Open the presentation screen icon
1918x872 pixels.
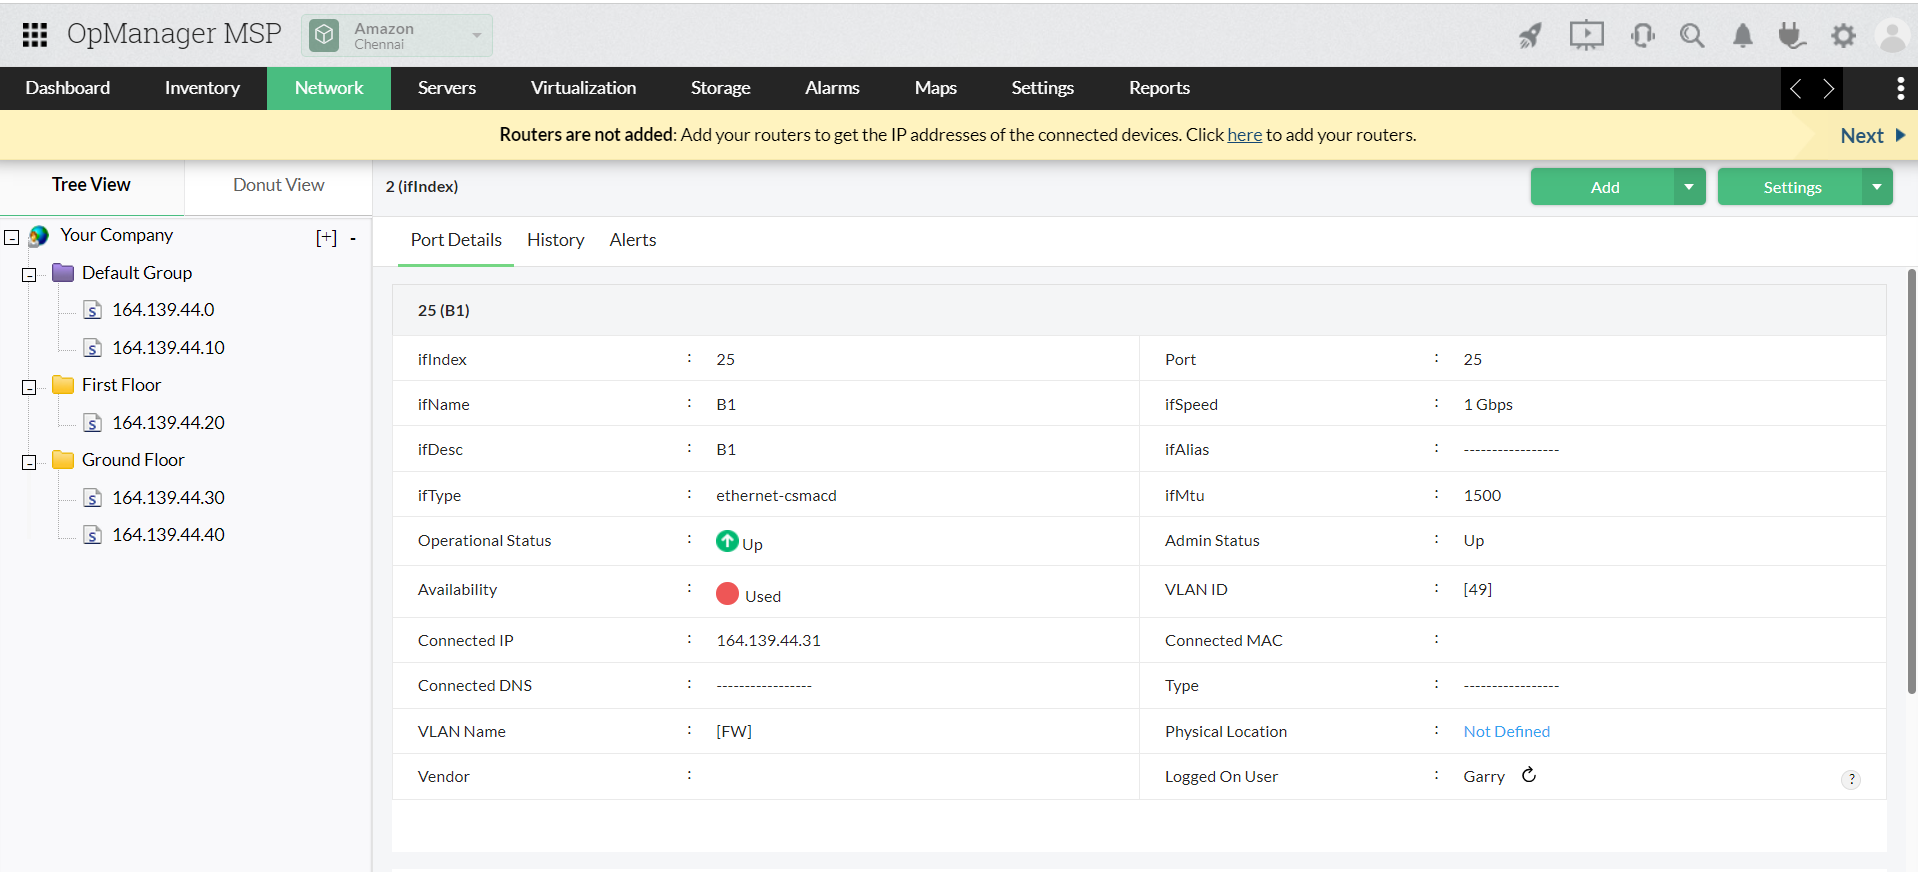[x=1586, y=36]
